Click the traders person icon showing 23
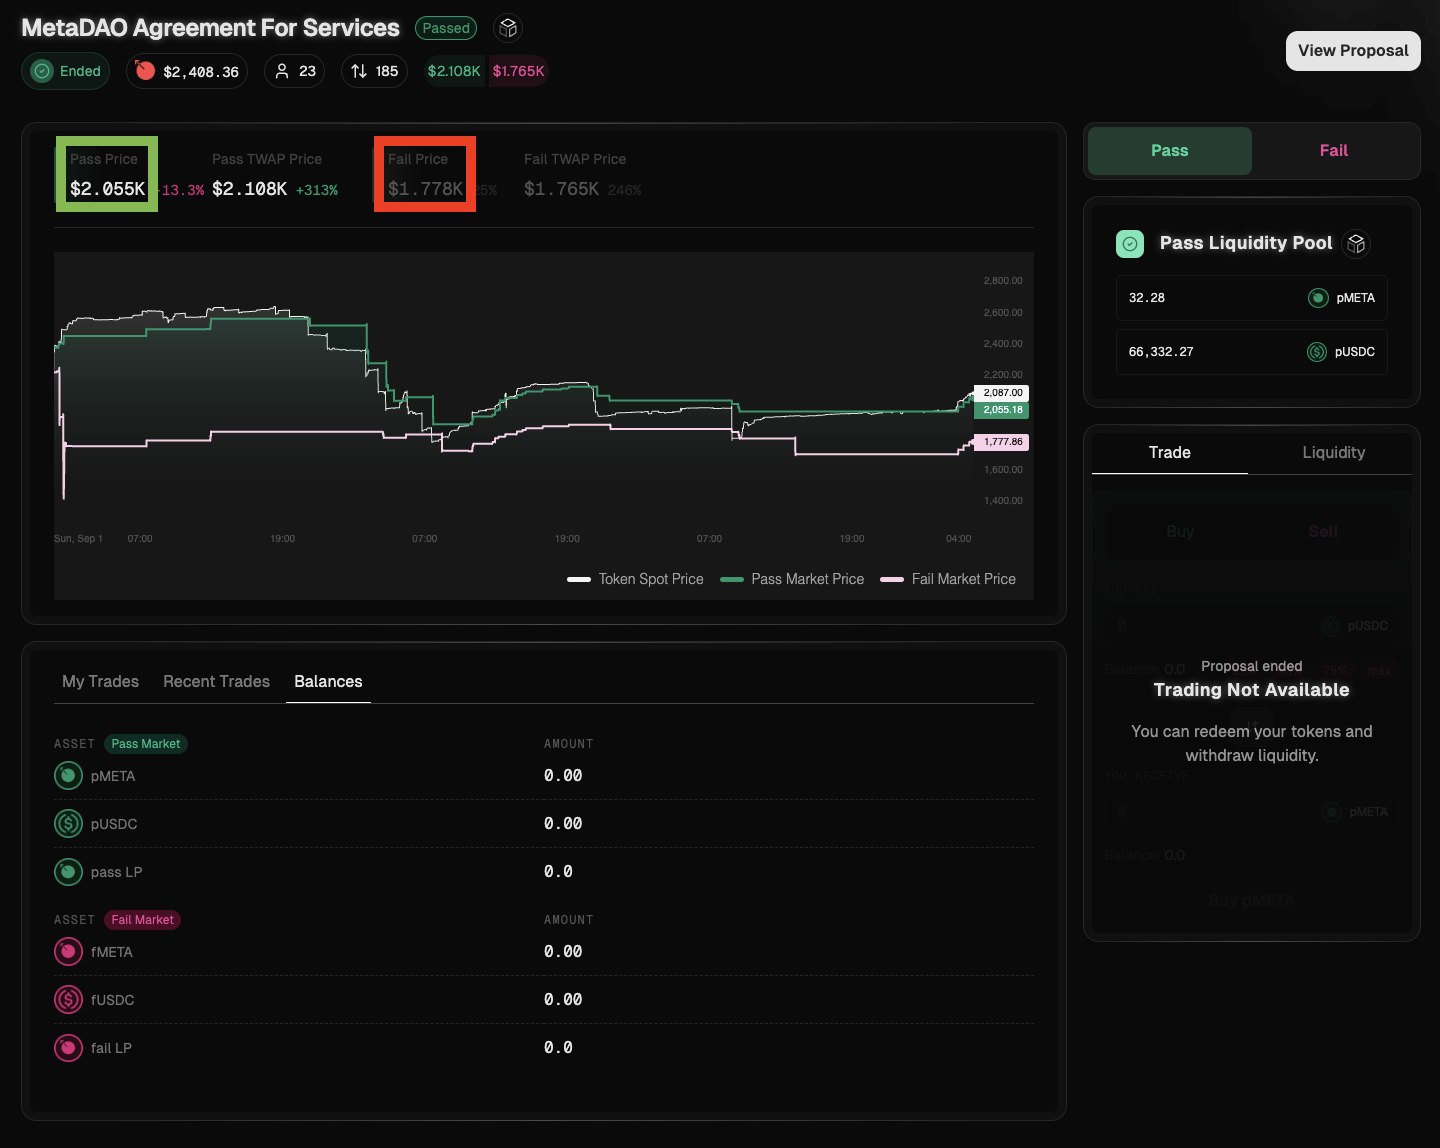 coord(282,71)
